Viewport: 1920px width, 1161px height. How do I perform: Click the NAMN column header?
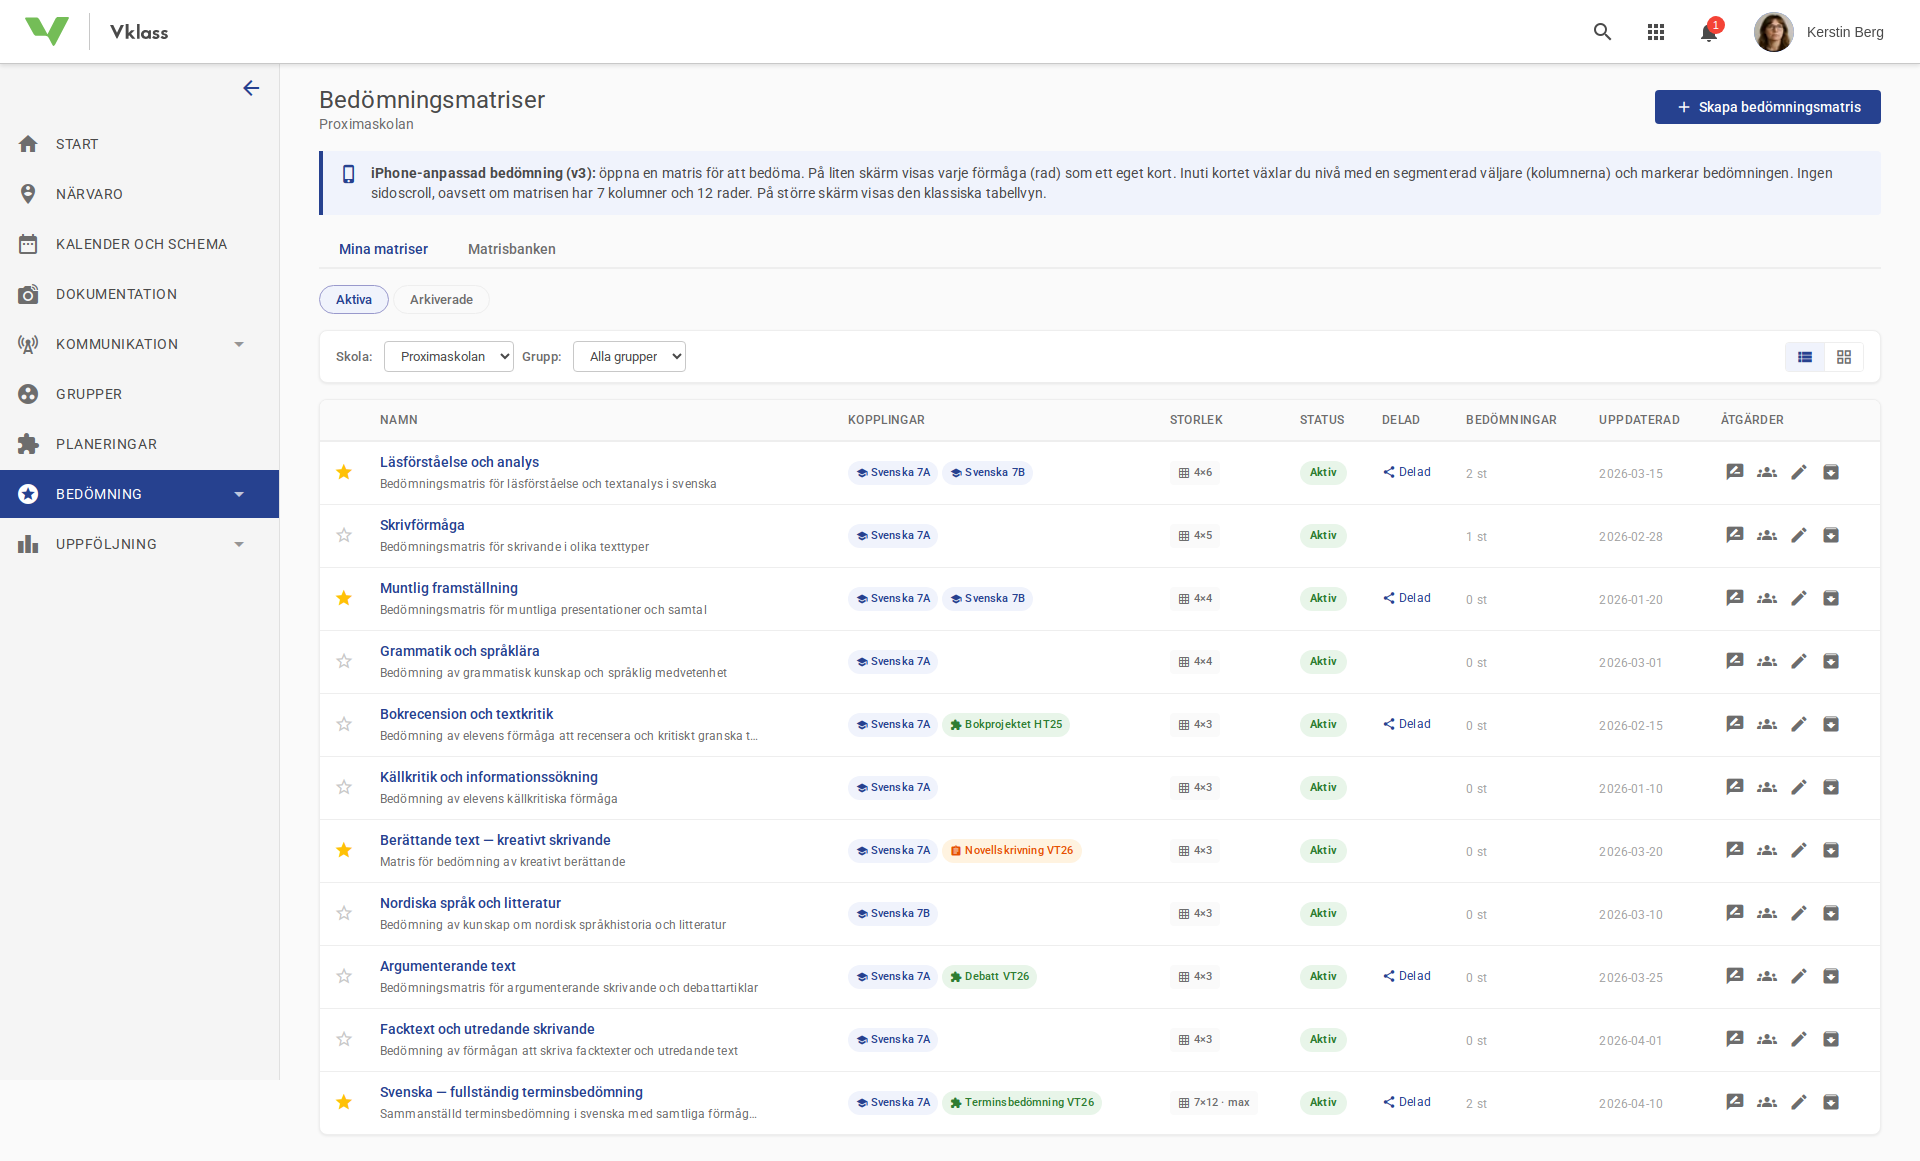399,420
